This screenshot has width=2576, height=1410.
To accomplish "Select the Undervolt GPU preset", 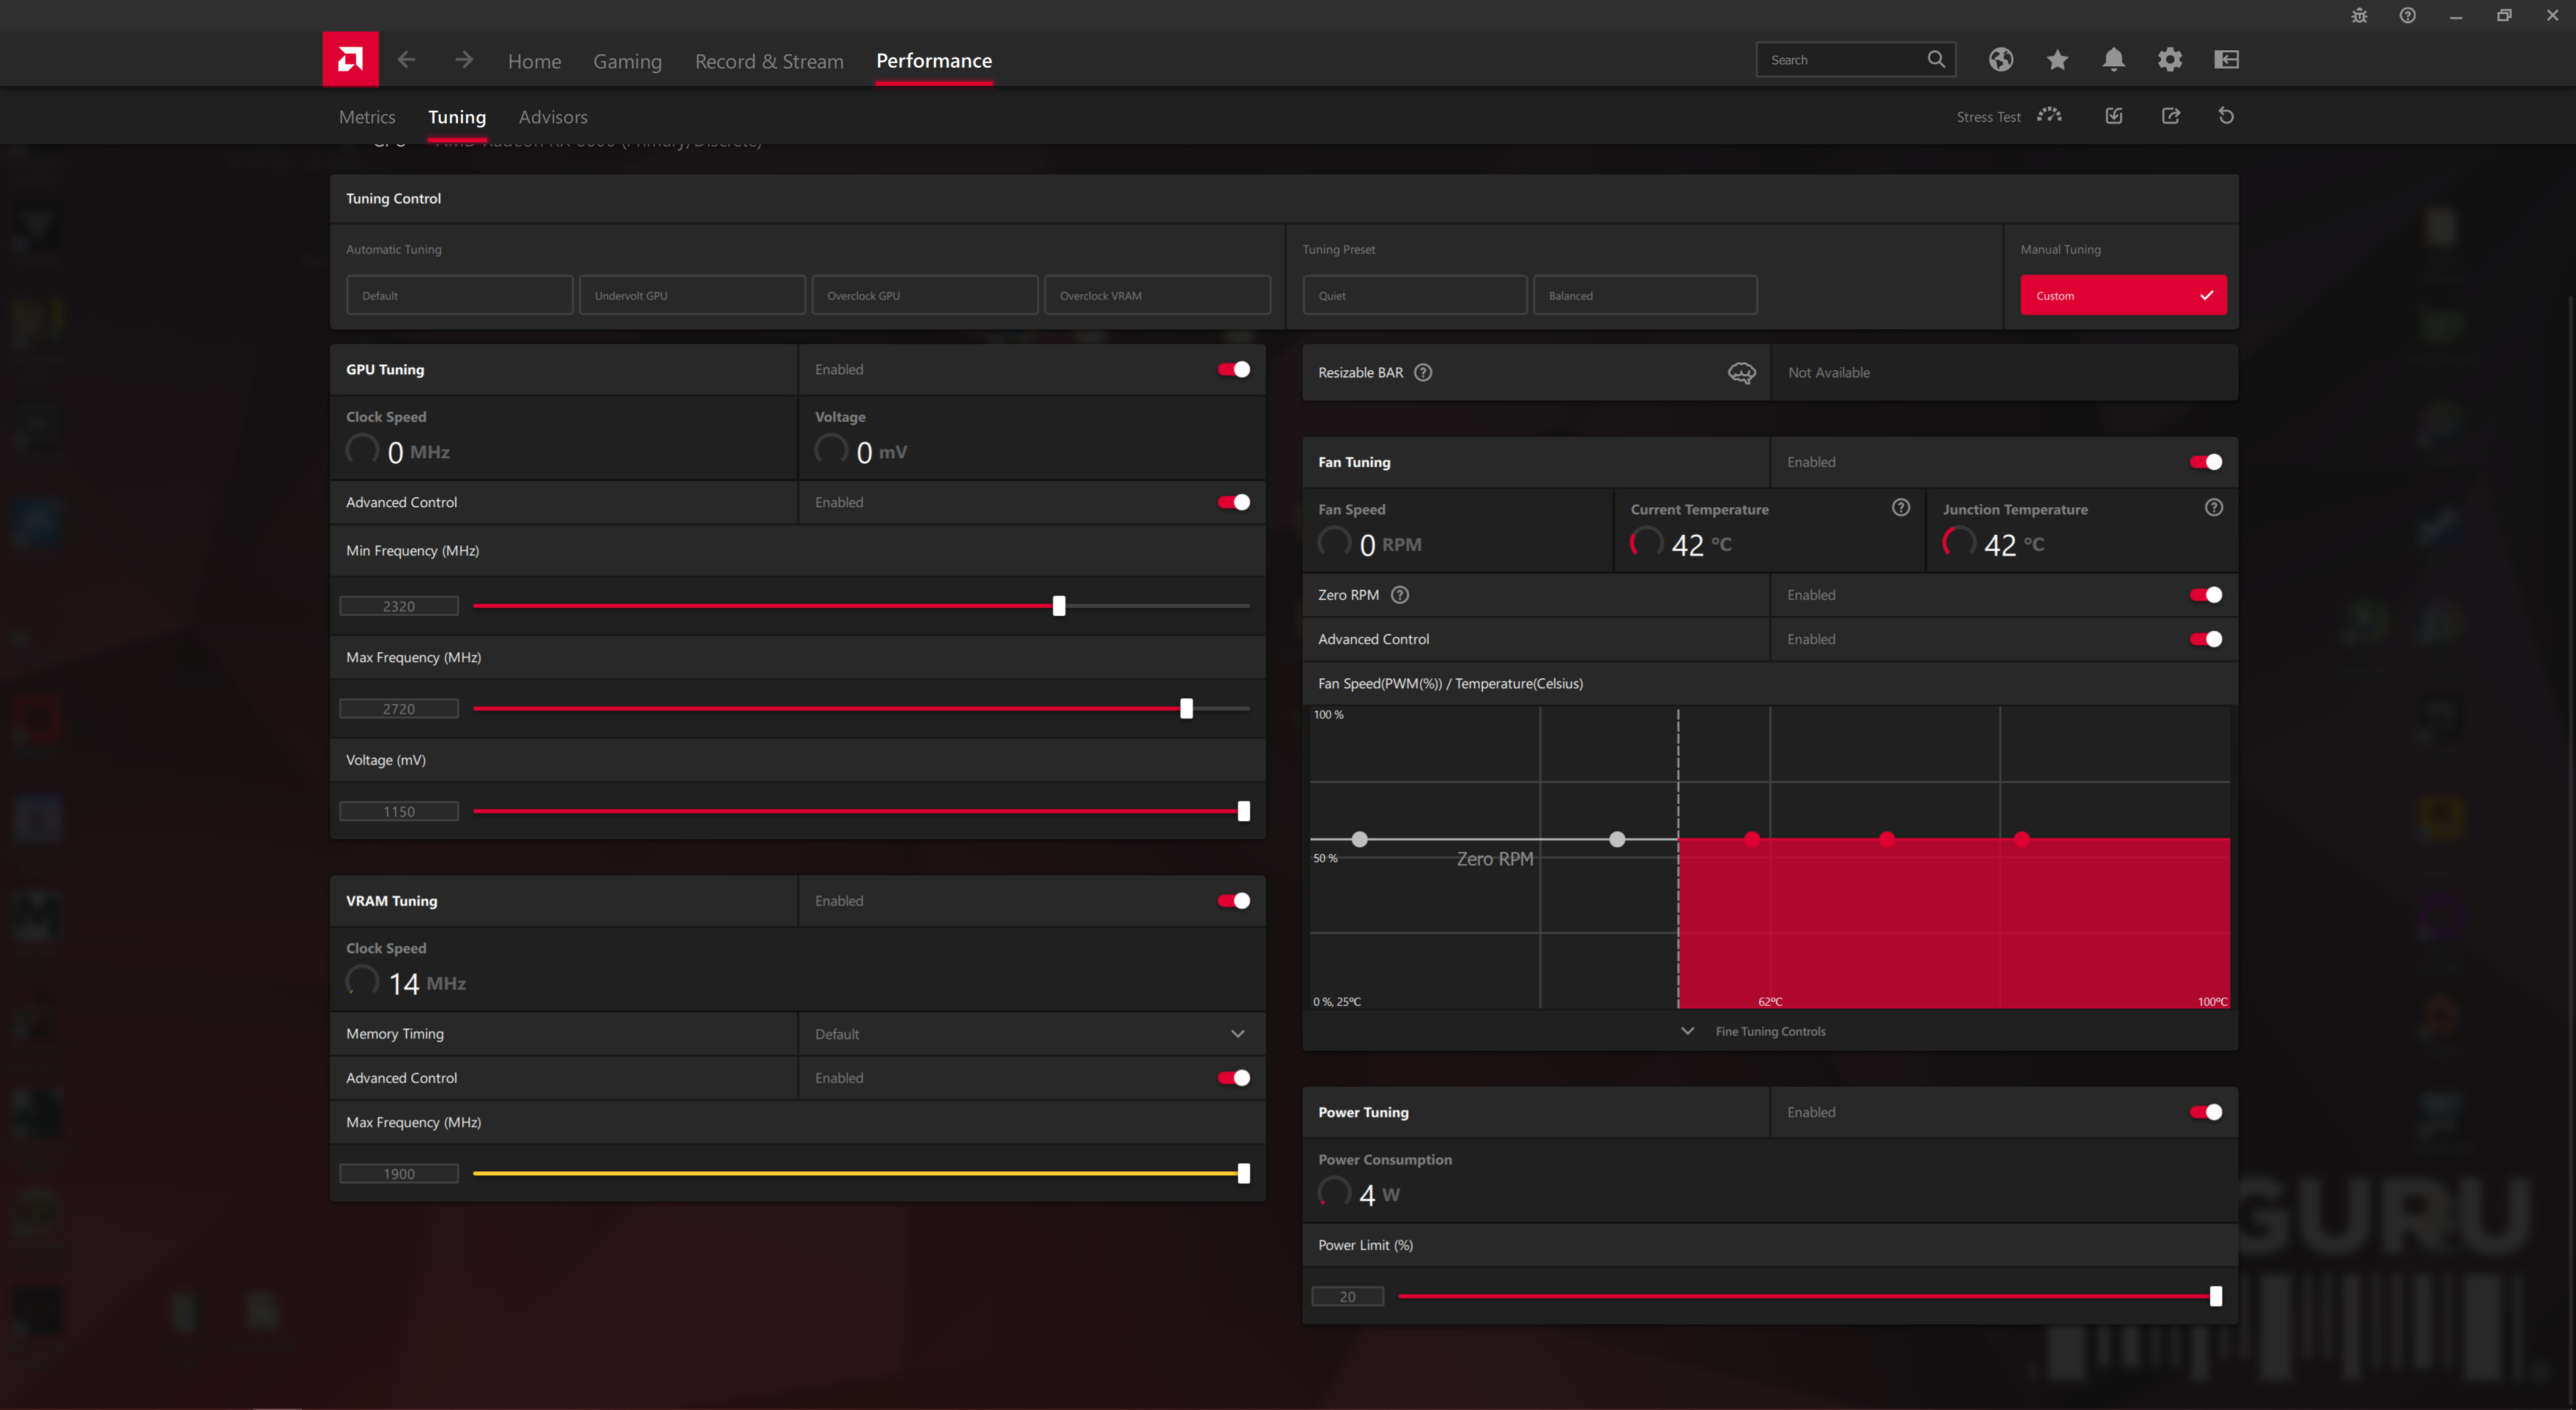I will pyautogui.click(x=692, y=295).
